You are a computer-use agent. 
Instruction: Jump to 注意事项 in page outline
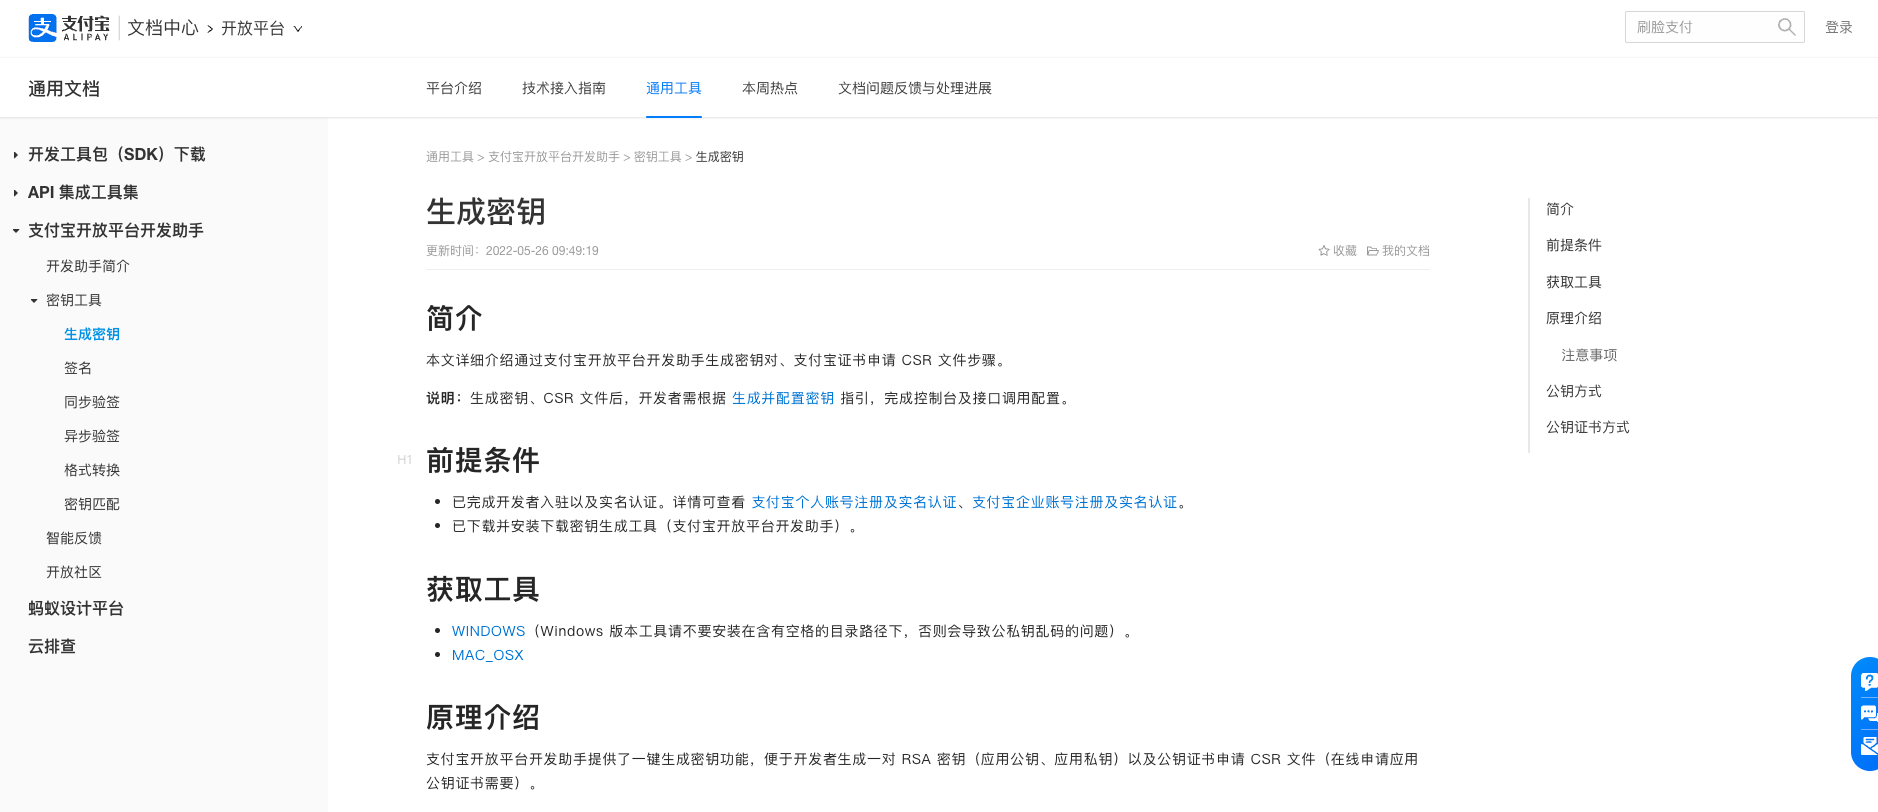1590,355
